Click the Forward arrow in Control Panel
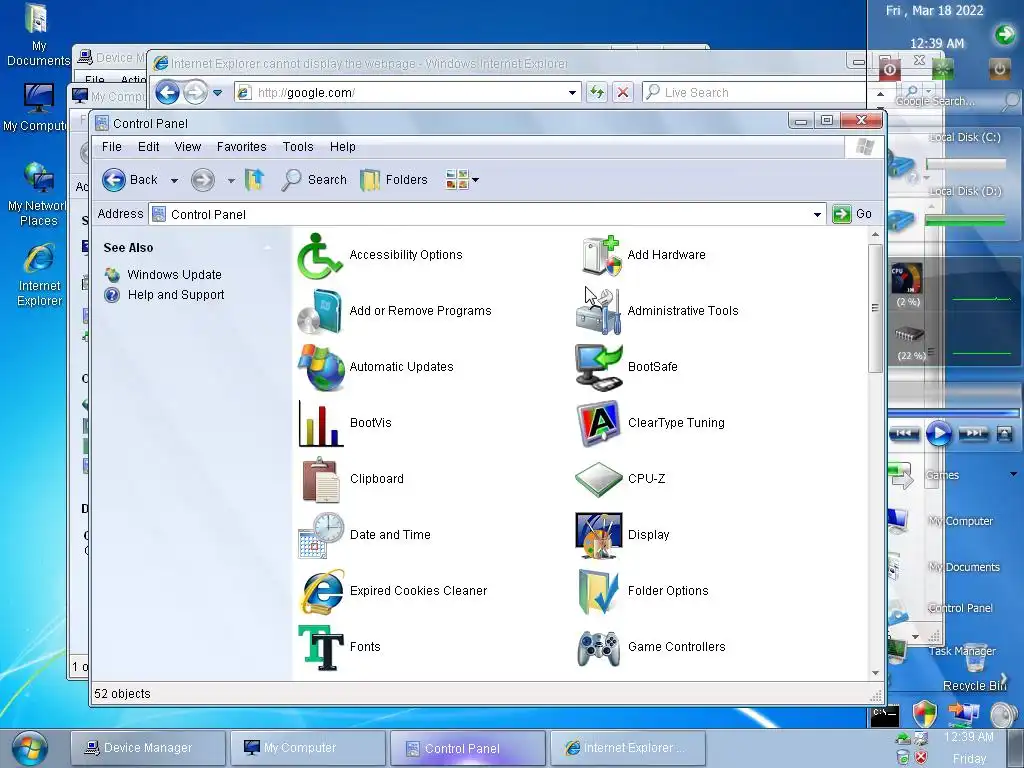1024x768 pixels. click(202, 180)
